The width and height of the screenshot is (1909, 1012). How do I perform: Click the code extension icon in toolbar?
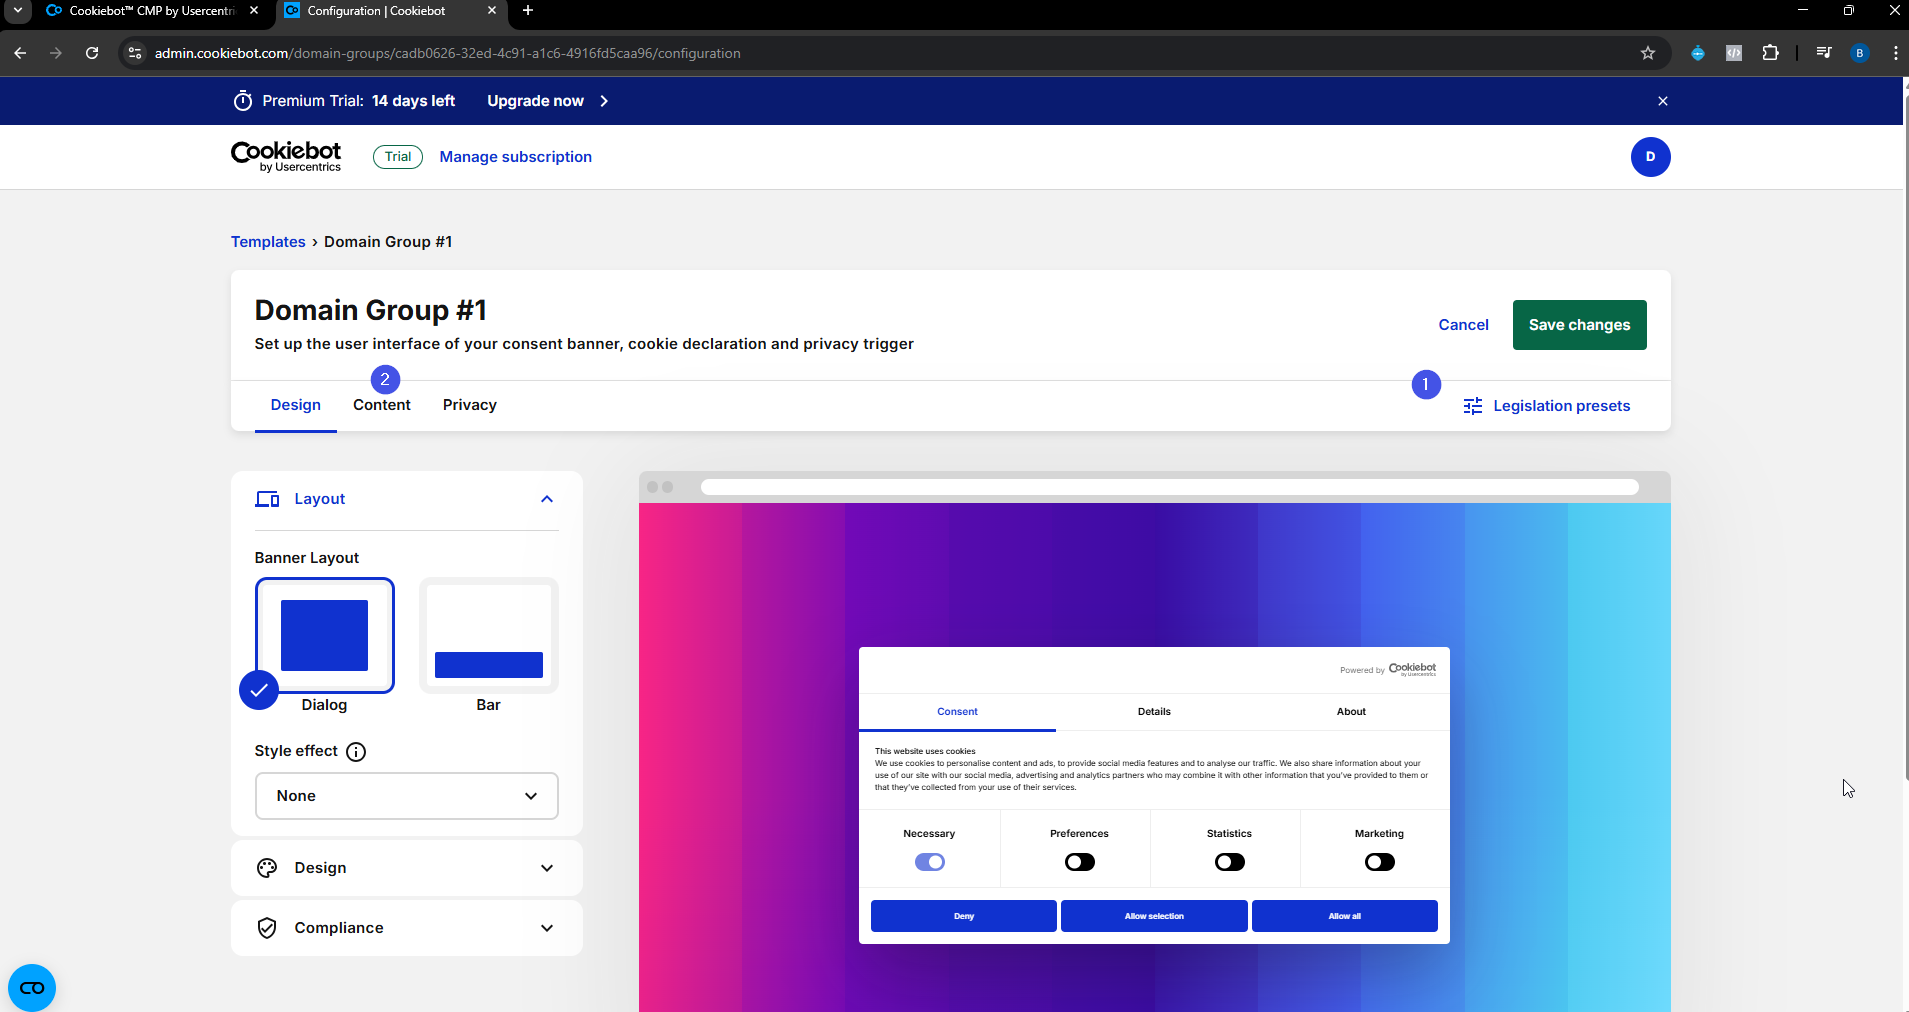[x=1734, y=53]
